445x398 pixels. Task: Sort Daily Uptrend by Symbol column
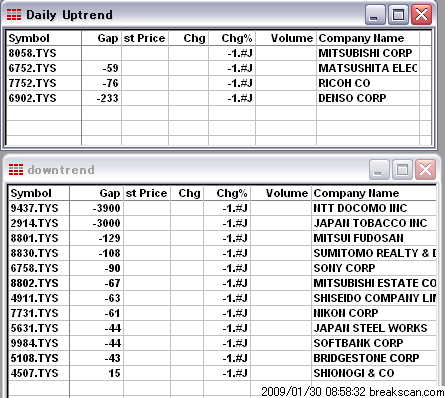44,38
